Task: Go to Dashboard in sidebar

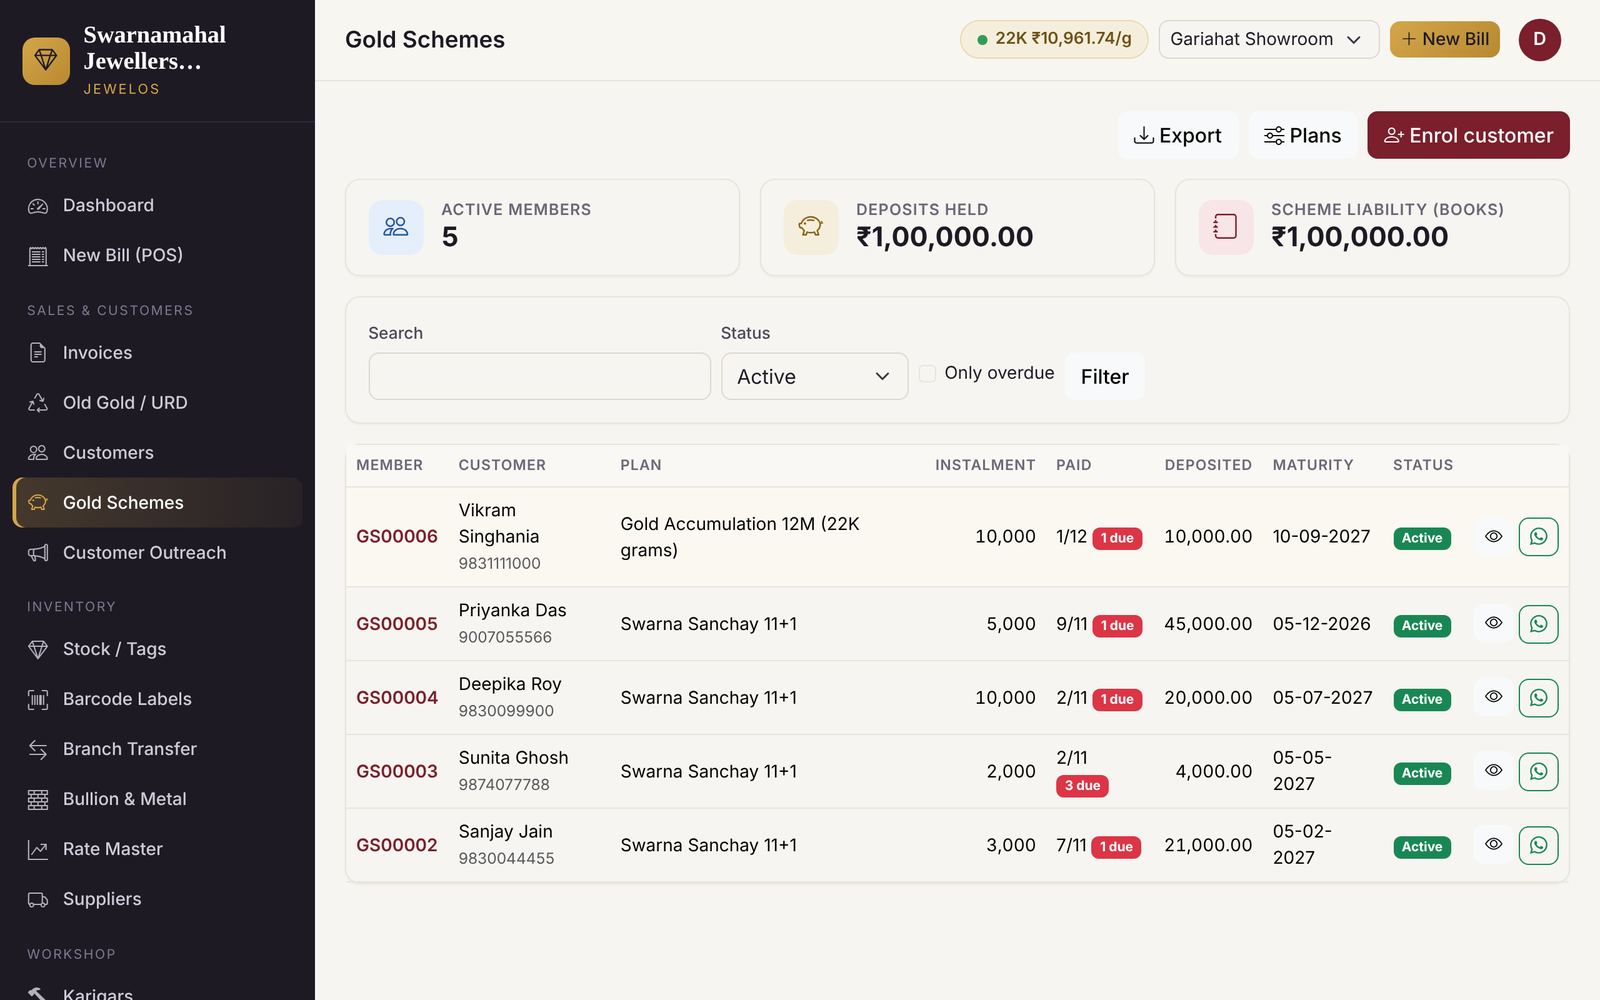Action: coord(157,205)
